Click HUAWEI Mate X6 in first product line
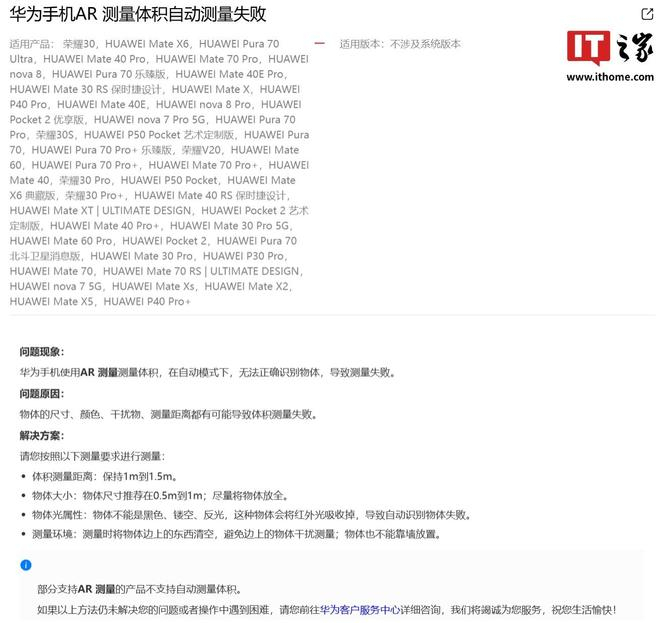 [147, 44]
